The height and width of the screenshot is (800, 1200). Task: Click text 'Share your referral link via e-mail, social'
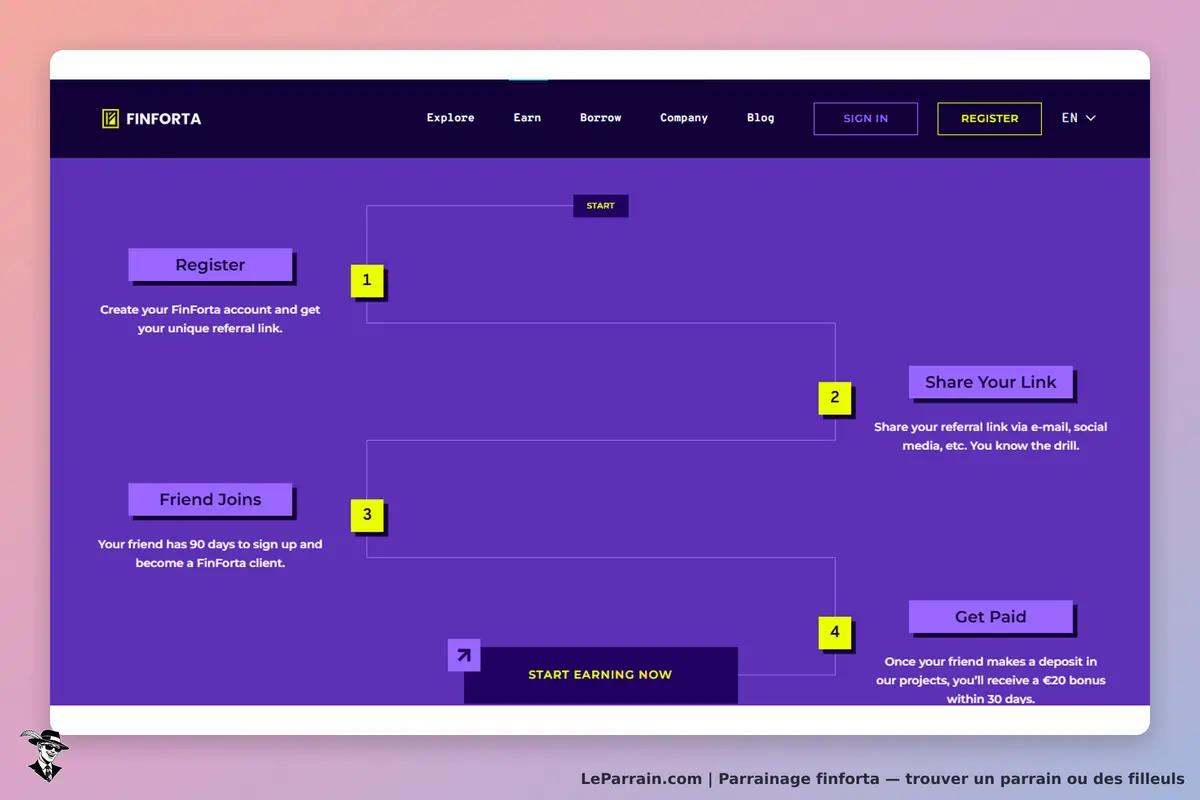[990, 427]
